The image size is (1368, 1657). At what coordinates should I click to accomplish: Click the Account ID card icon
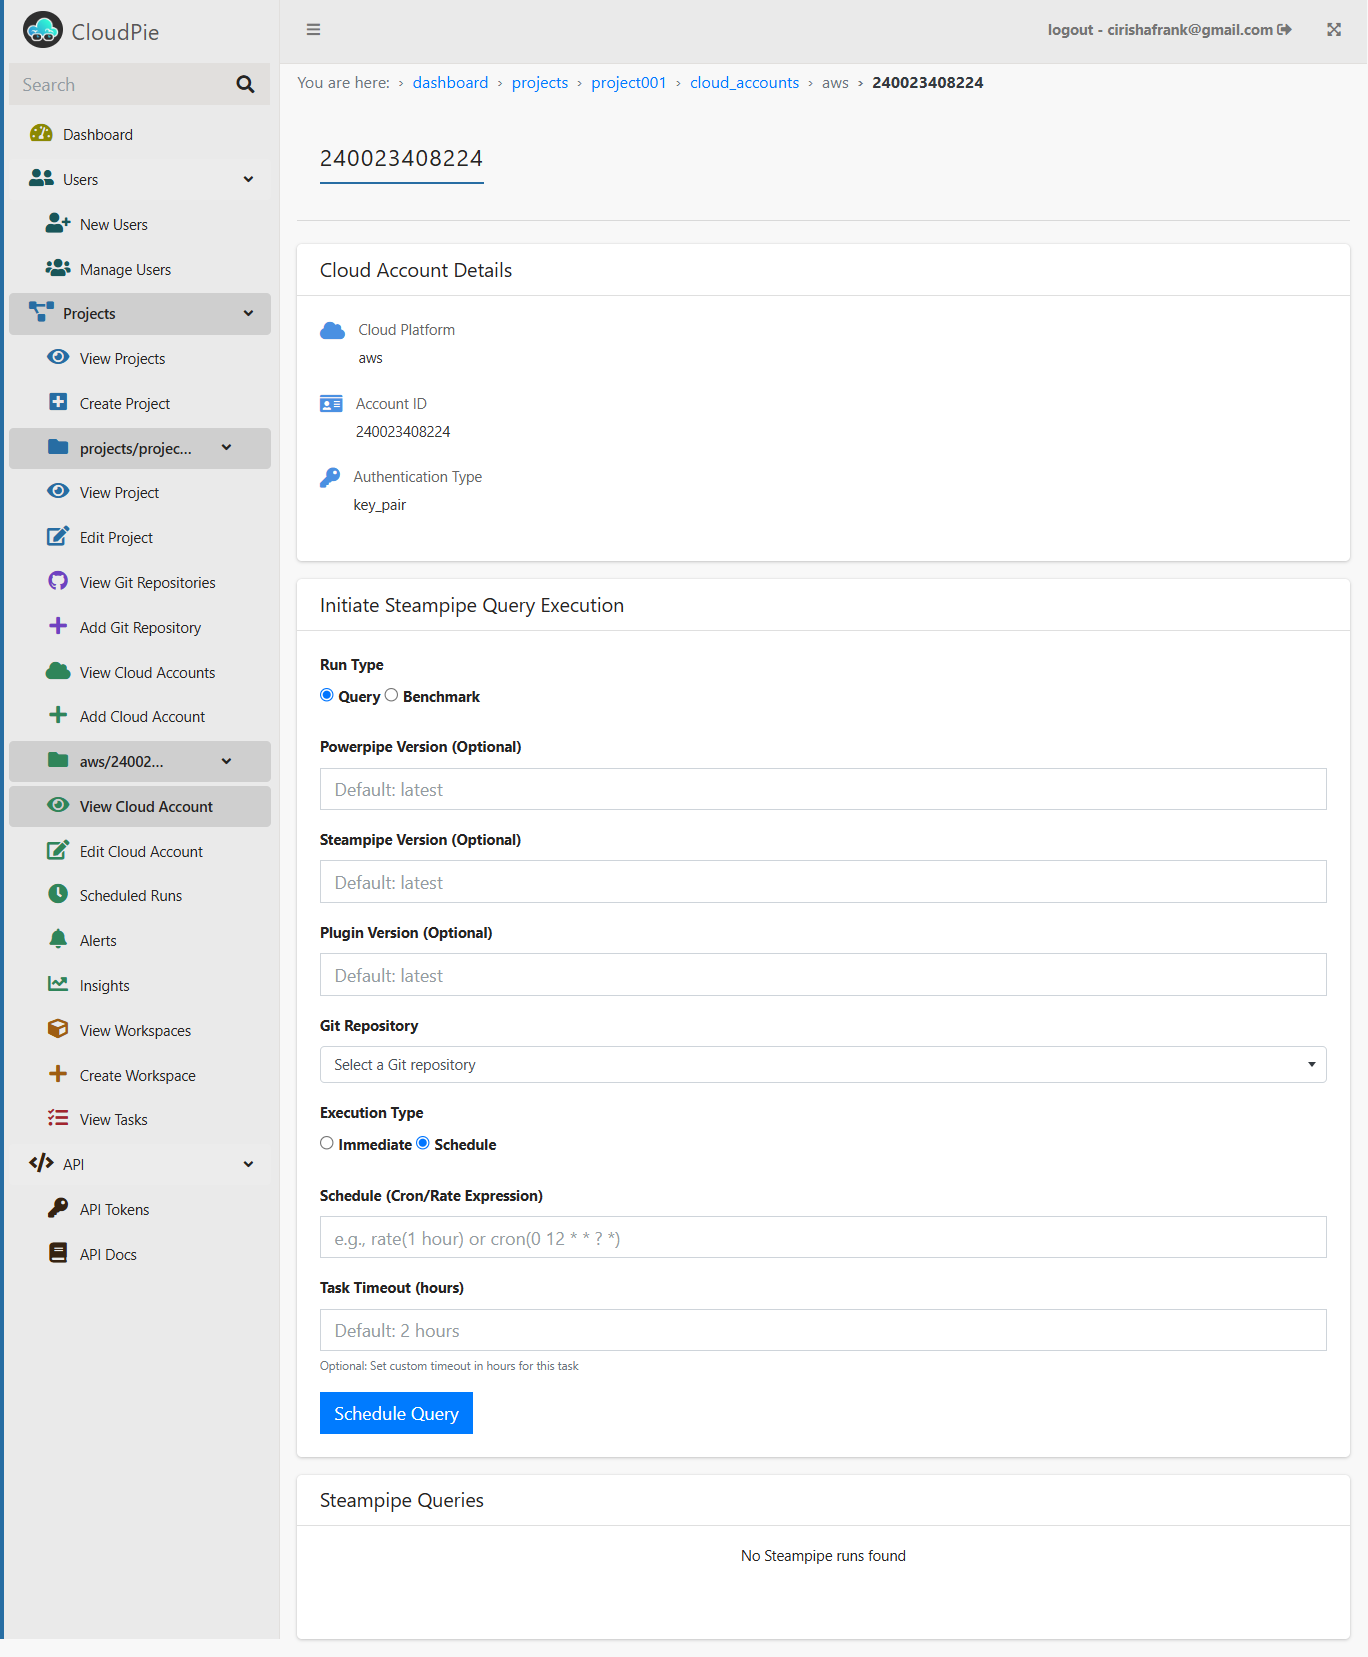(331, 404)
